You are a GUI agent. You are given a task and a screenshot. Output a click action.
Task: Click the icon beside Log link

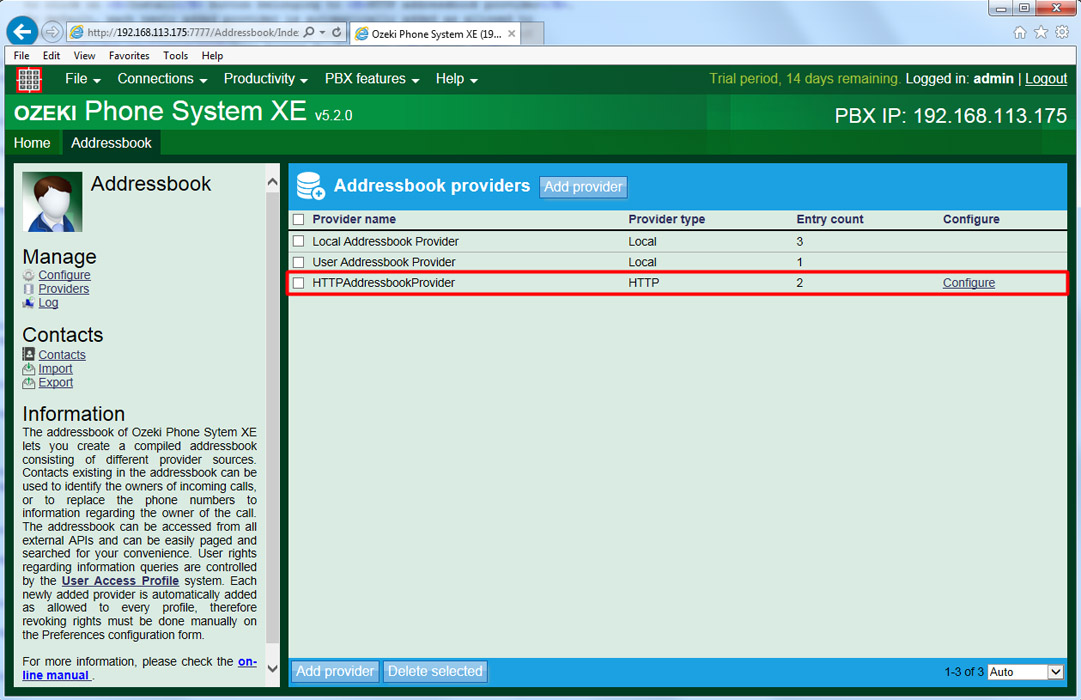pyautogui.click(x=28, y=303)
